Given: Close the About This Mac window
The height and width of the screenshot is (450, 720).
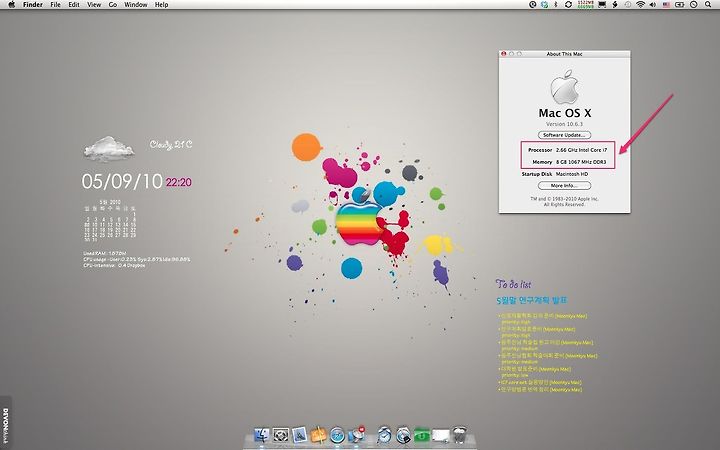Looking at the screenshot, I should (503, 54).
